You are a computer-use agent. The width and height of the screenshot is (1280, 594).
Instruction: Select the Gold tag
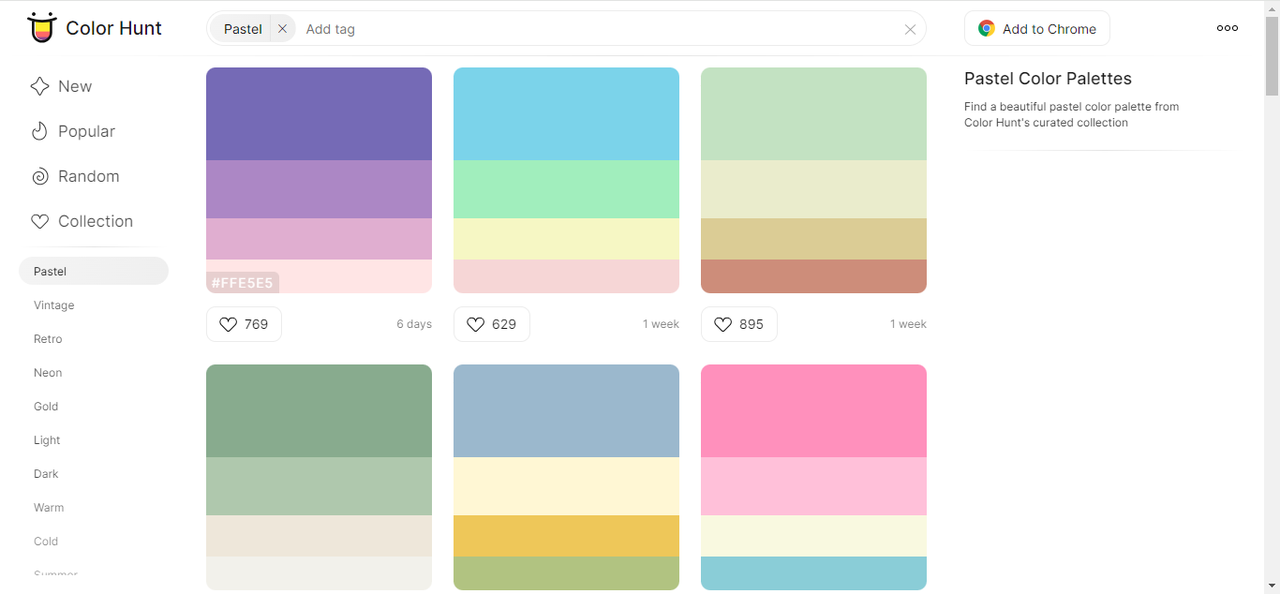(x=46, y=407)
